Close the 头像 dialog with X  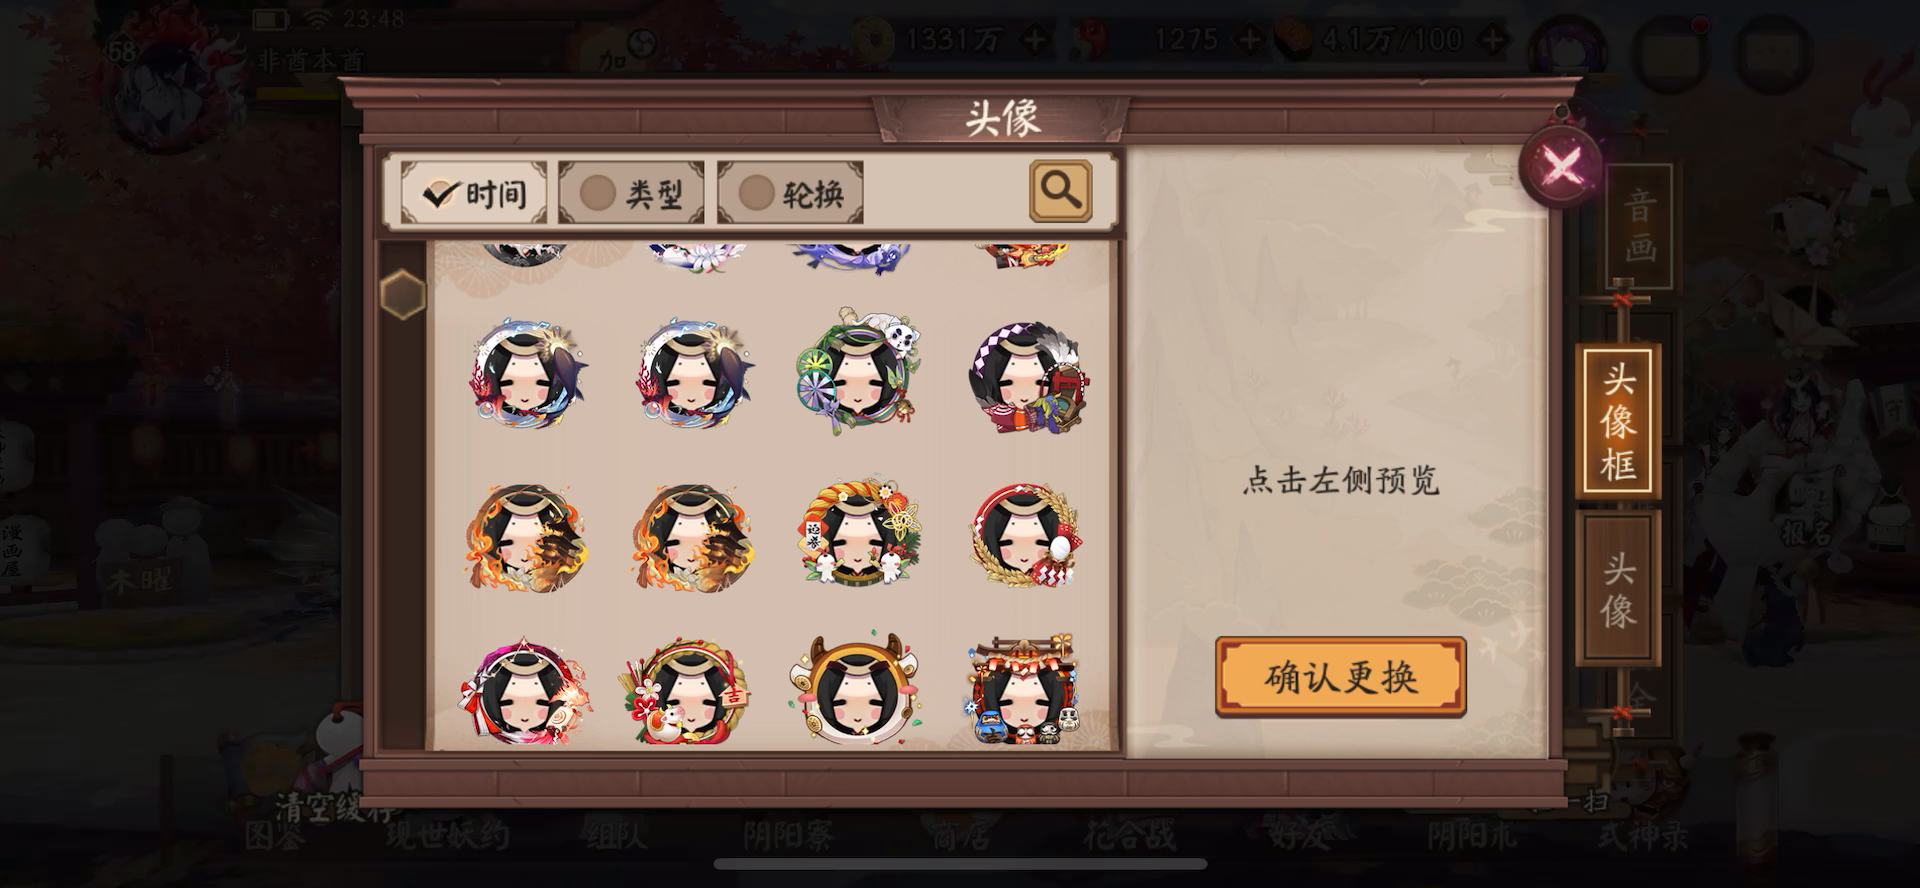click(x=1563, y=163)
